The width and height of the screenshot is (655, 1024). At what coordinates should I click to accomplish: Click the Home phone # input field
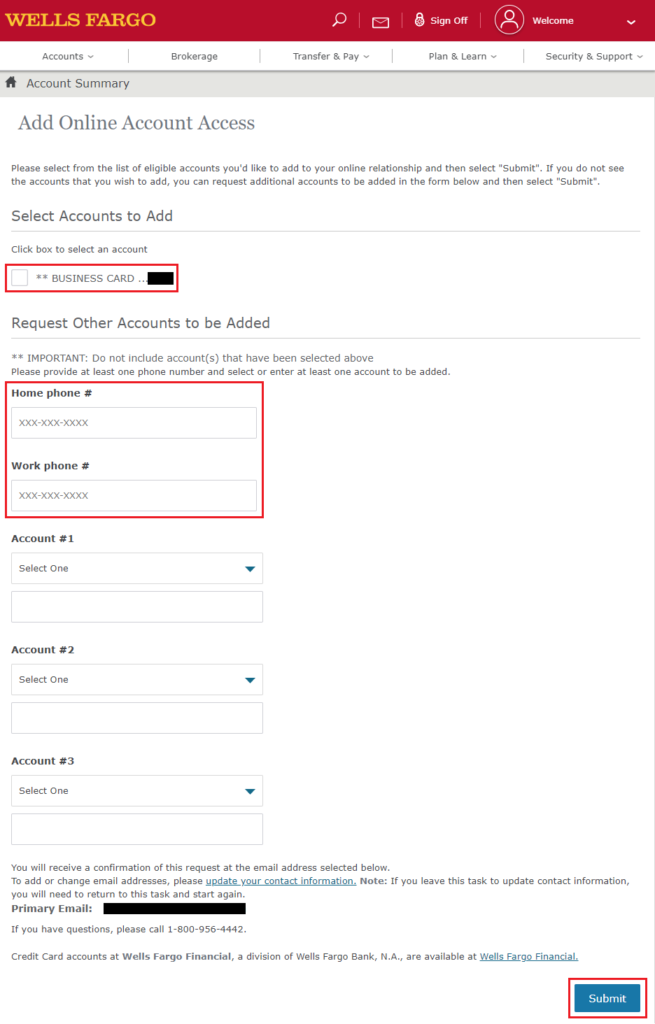(x=134, y=423)
